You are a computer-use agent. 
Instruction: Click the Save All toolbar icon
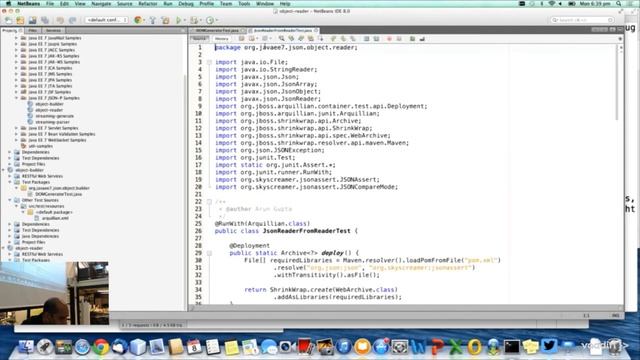[x=44, y=20]
